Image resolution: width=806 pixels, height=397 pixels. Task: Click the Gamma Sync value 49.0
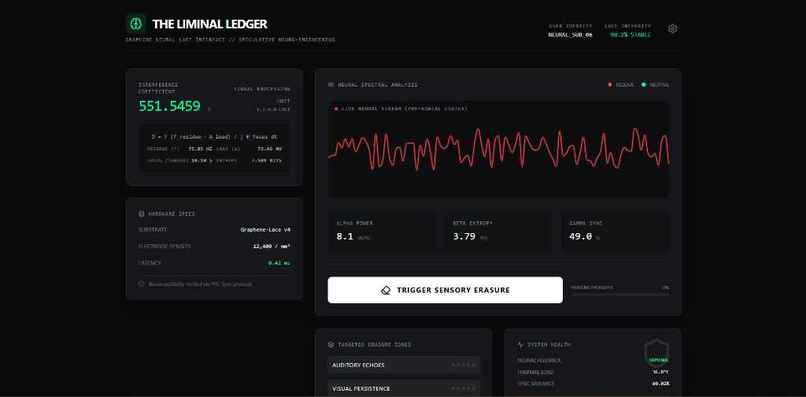click(580, 237)
